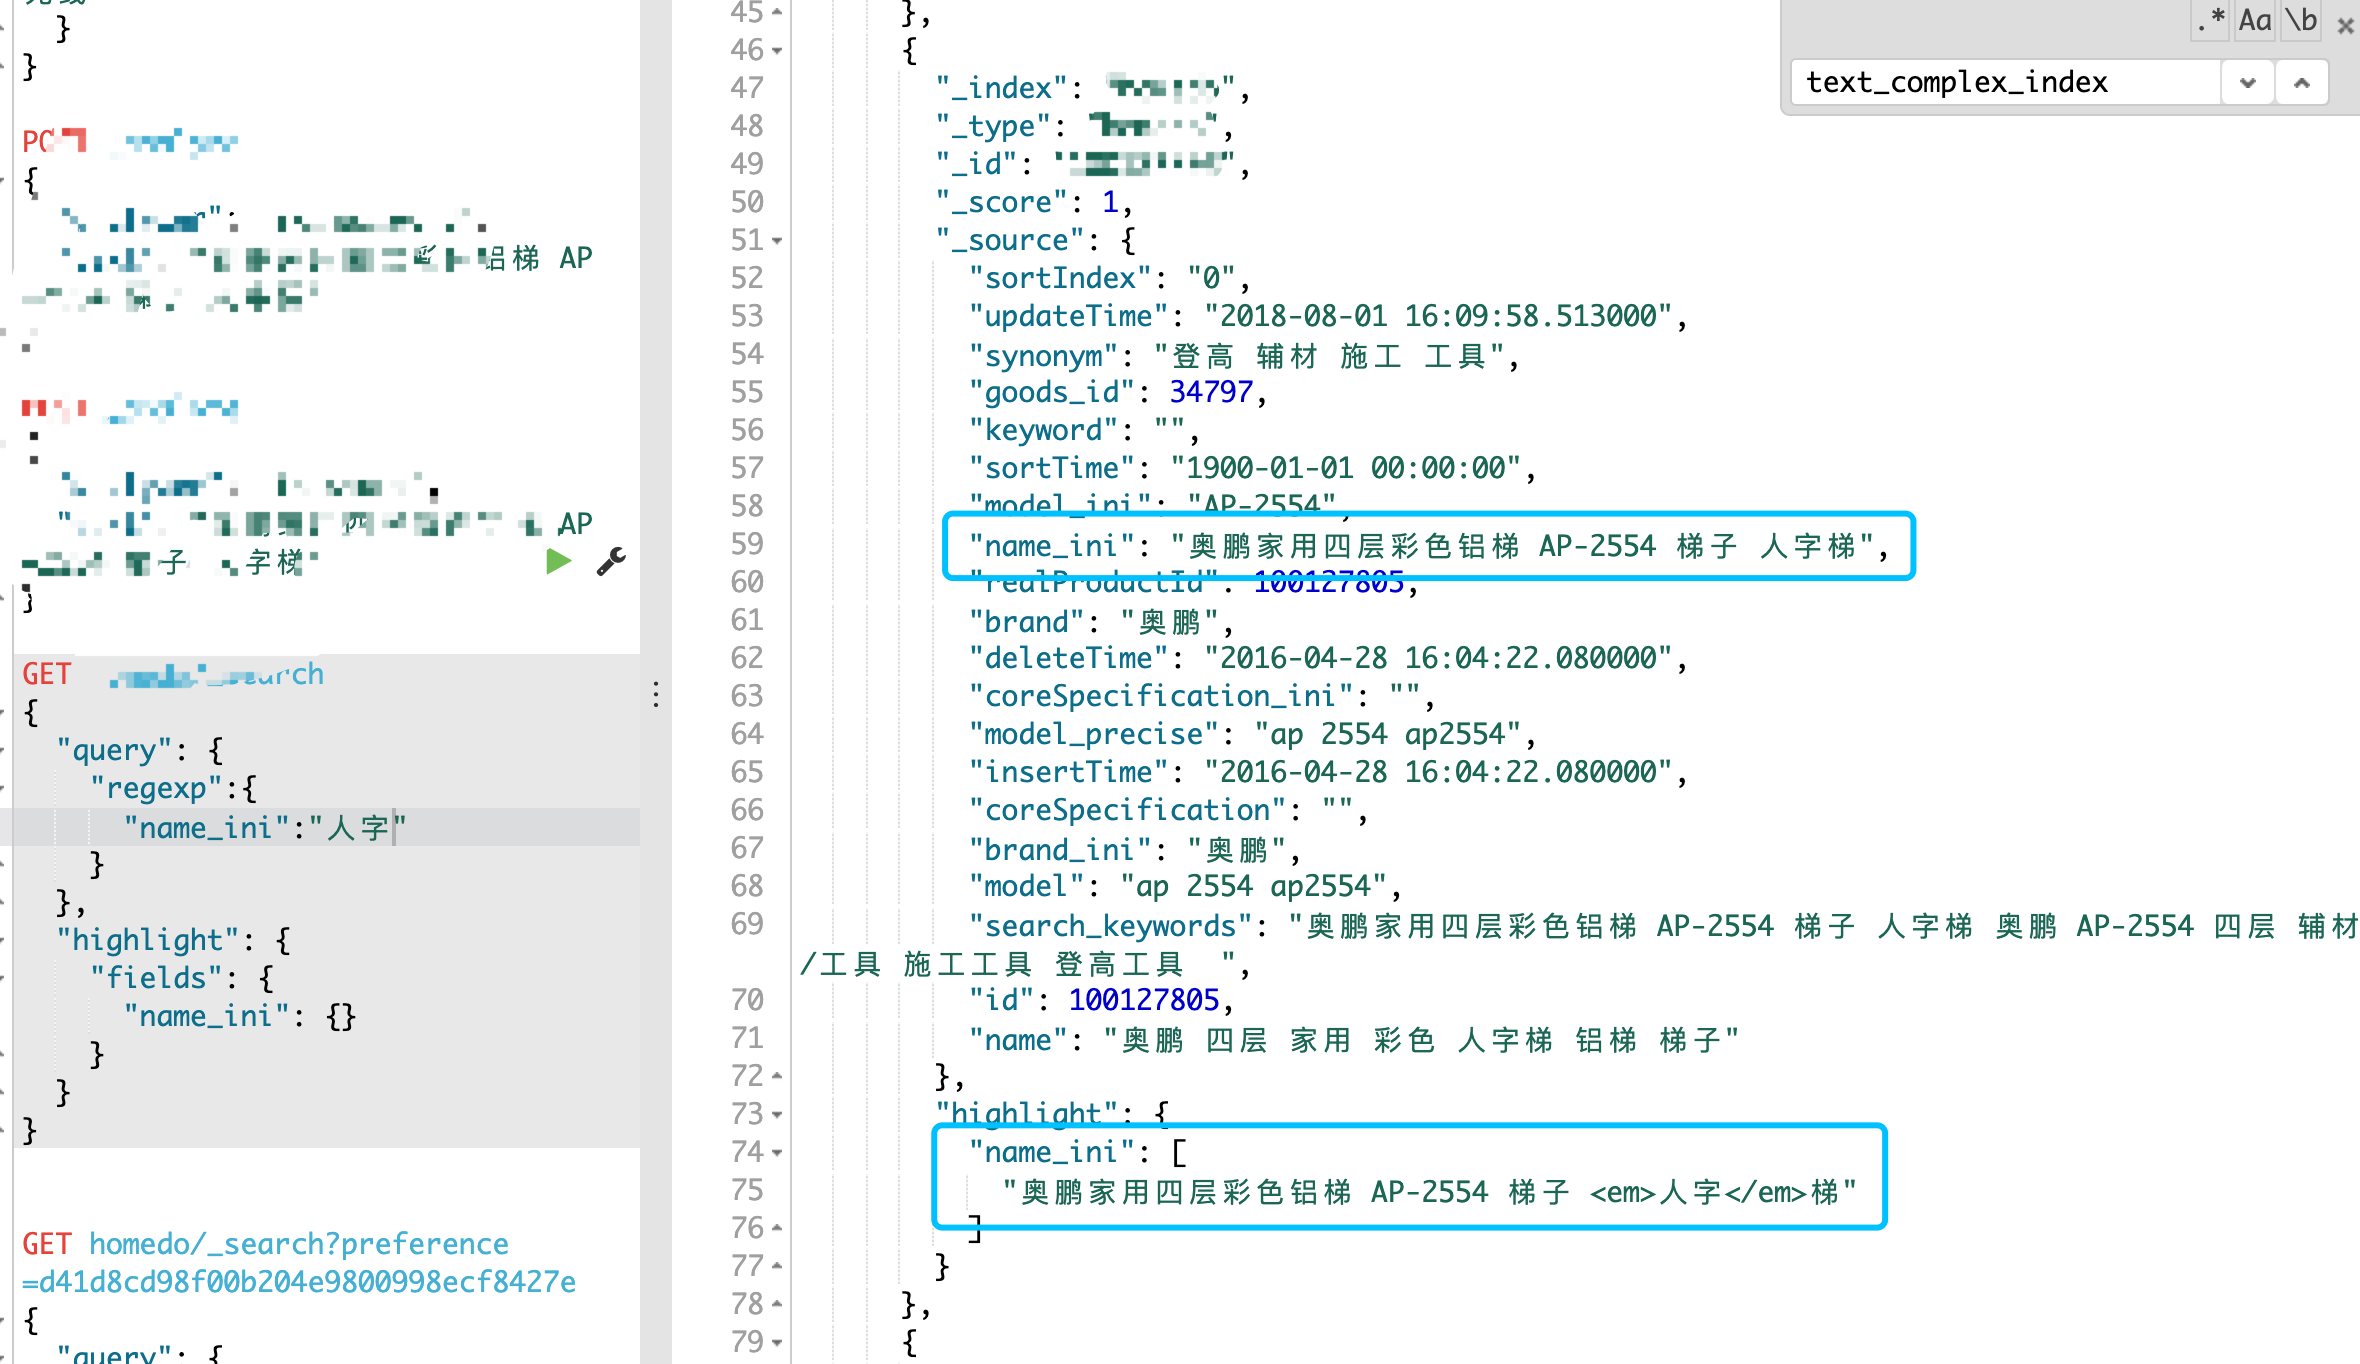The width and height of the screenshot is (2360, 1364).
Task: Close the editor search box
Action: (2345, 26)
